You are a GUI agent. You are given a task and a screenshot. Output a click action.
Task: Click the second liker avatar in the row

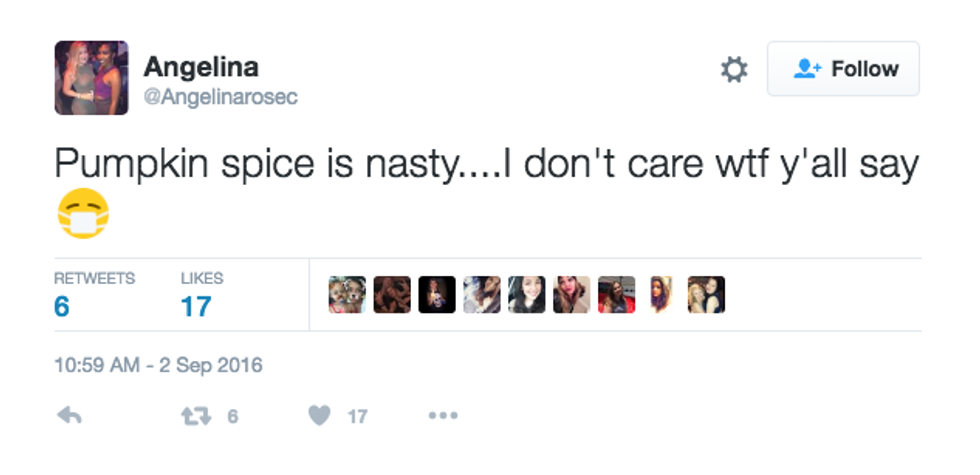pyautogui.click(x=392, y=295)
